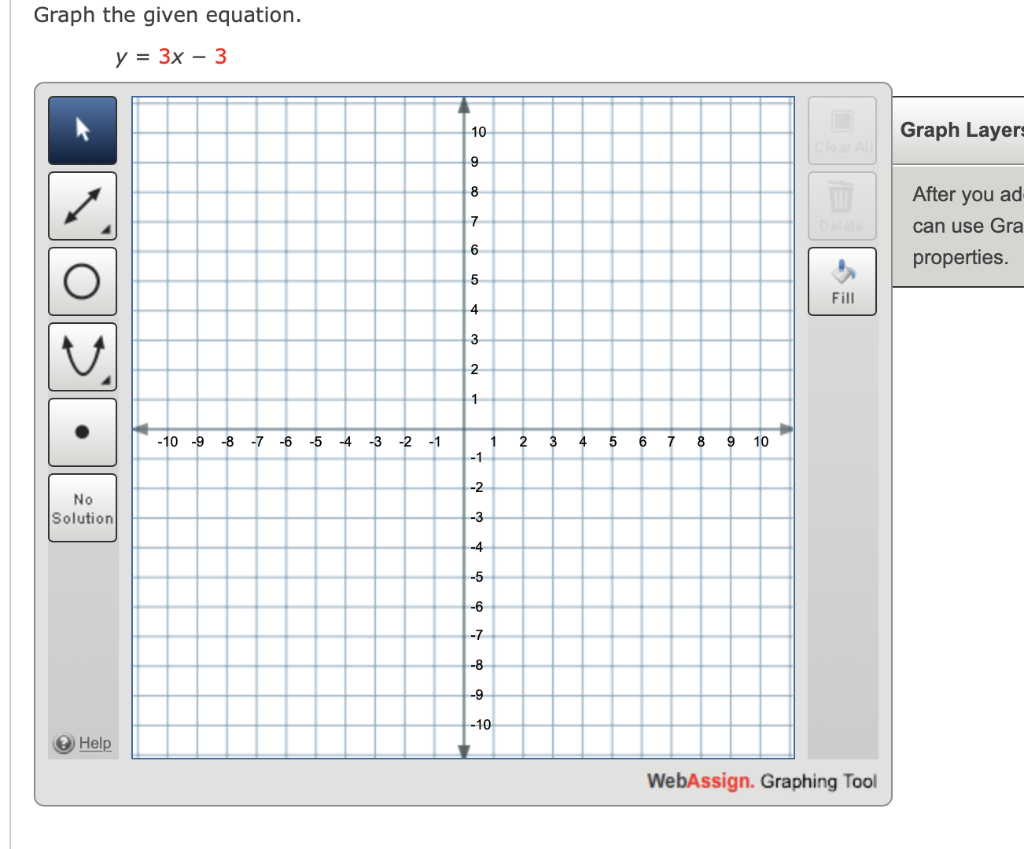Click the center of the coordinate grid
Viewport: 1024px width, 849px height.
click(463, 428)
